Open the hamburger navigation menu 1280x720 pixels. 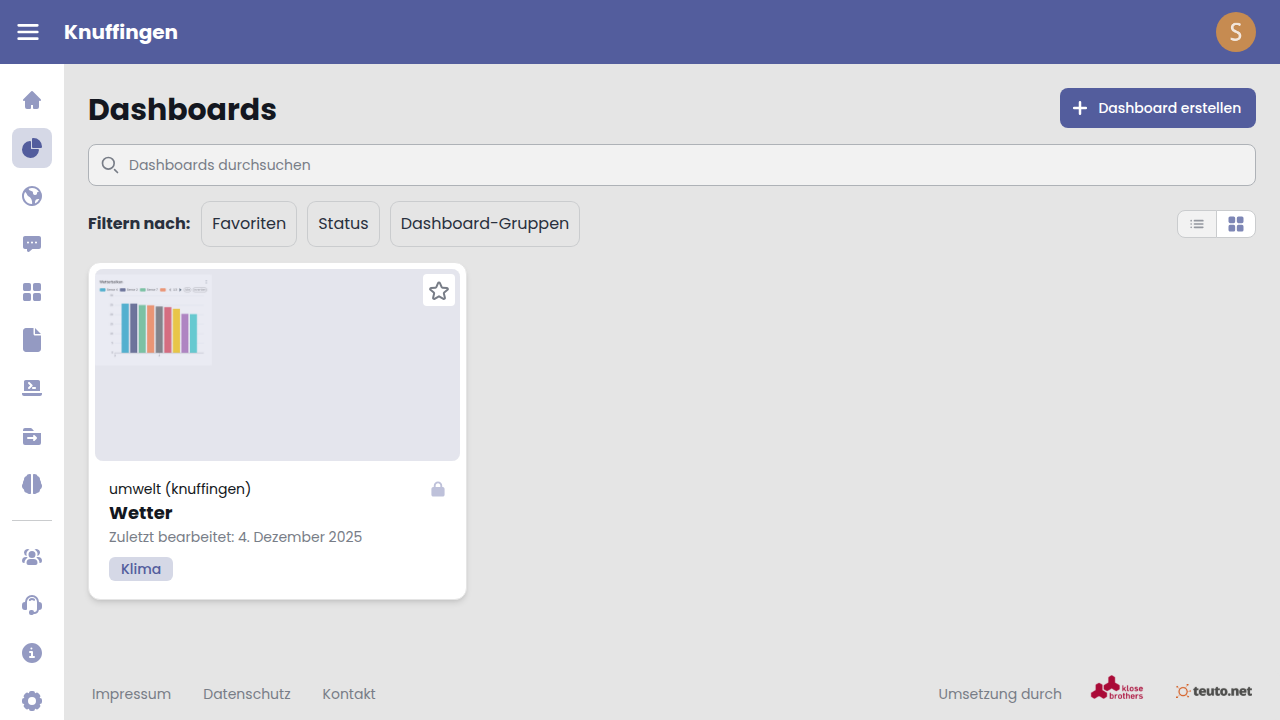point(28,32)
